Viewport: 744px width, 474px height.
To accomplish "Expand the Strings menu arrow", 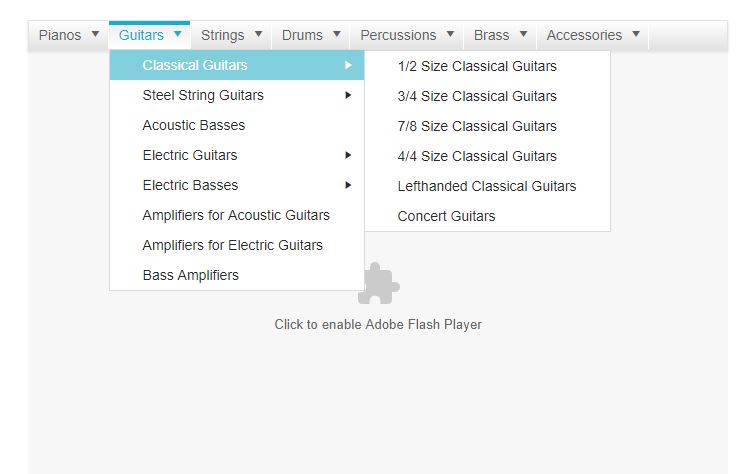I will pyautogui.click(x=258, y=34).
